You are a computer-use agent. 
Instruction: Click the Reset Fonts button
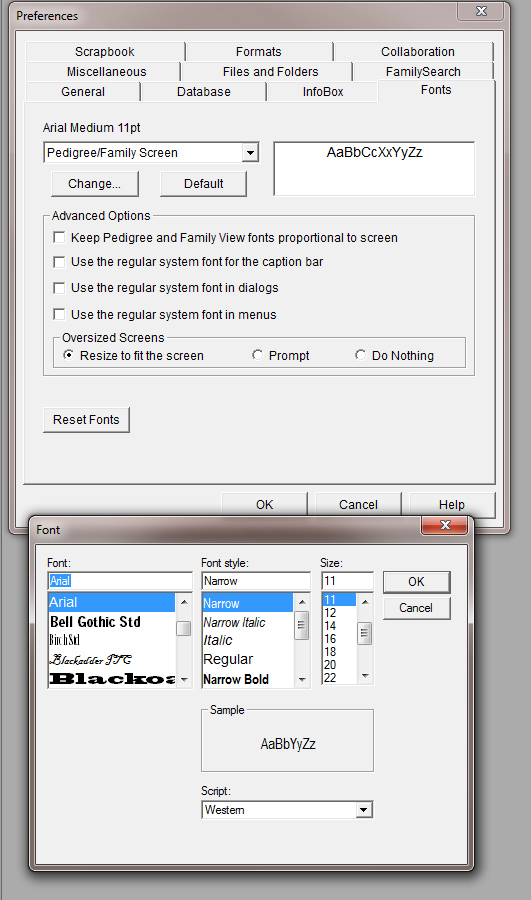[86, 420]
